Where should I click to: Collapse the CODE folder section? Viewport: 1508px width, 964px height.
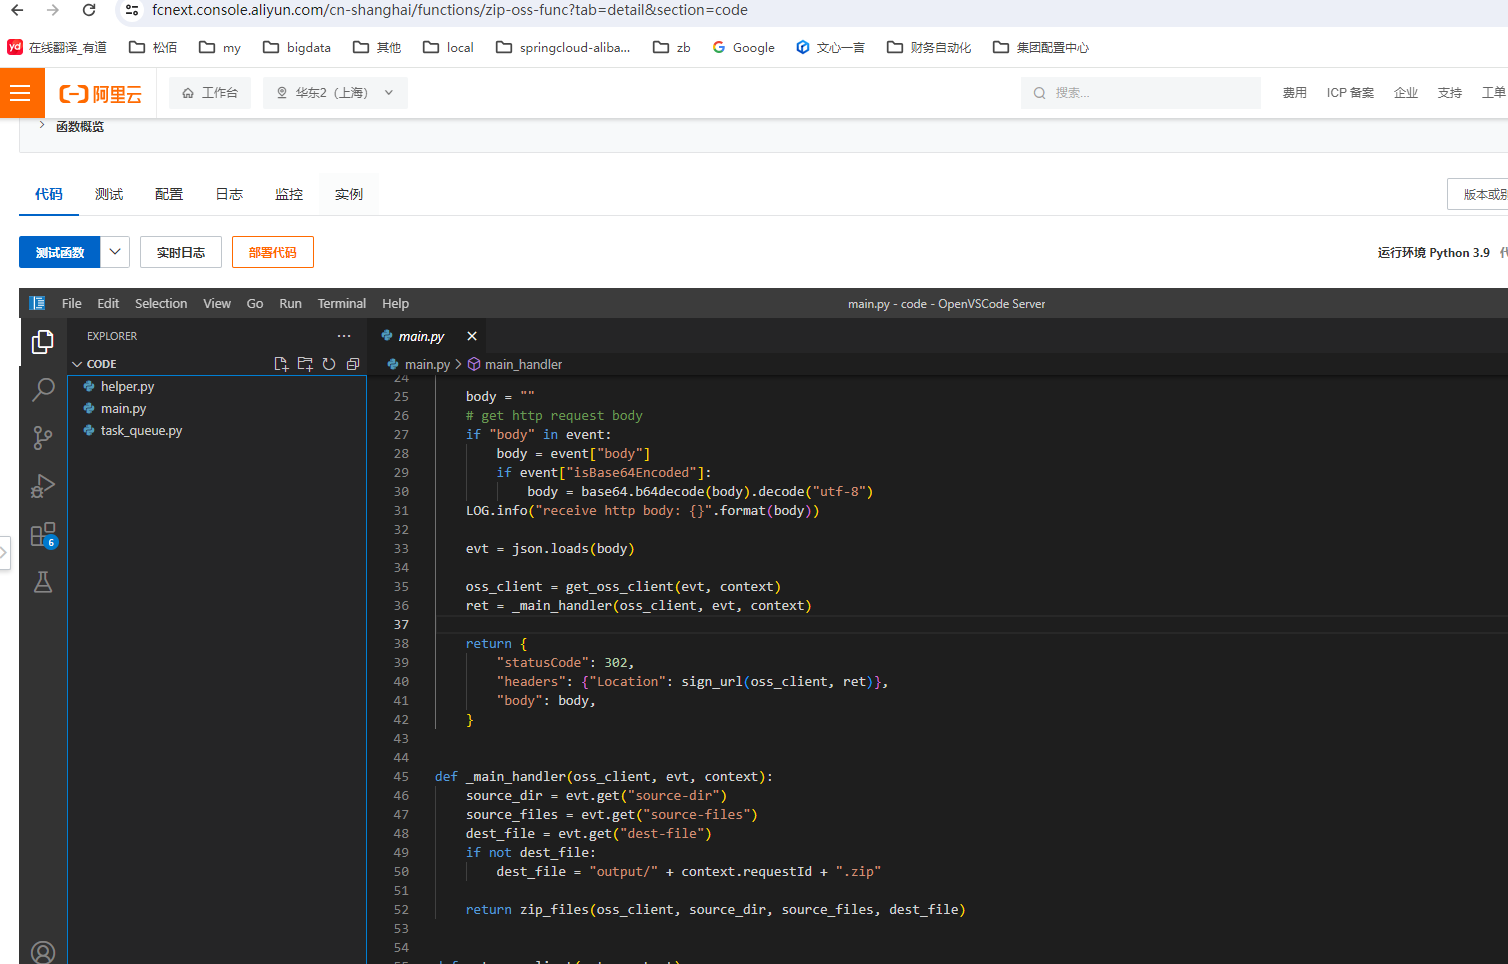coord(77,364)
